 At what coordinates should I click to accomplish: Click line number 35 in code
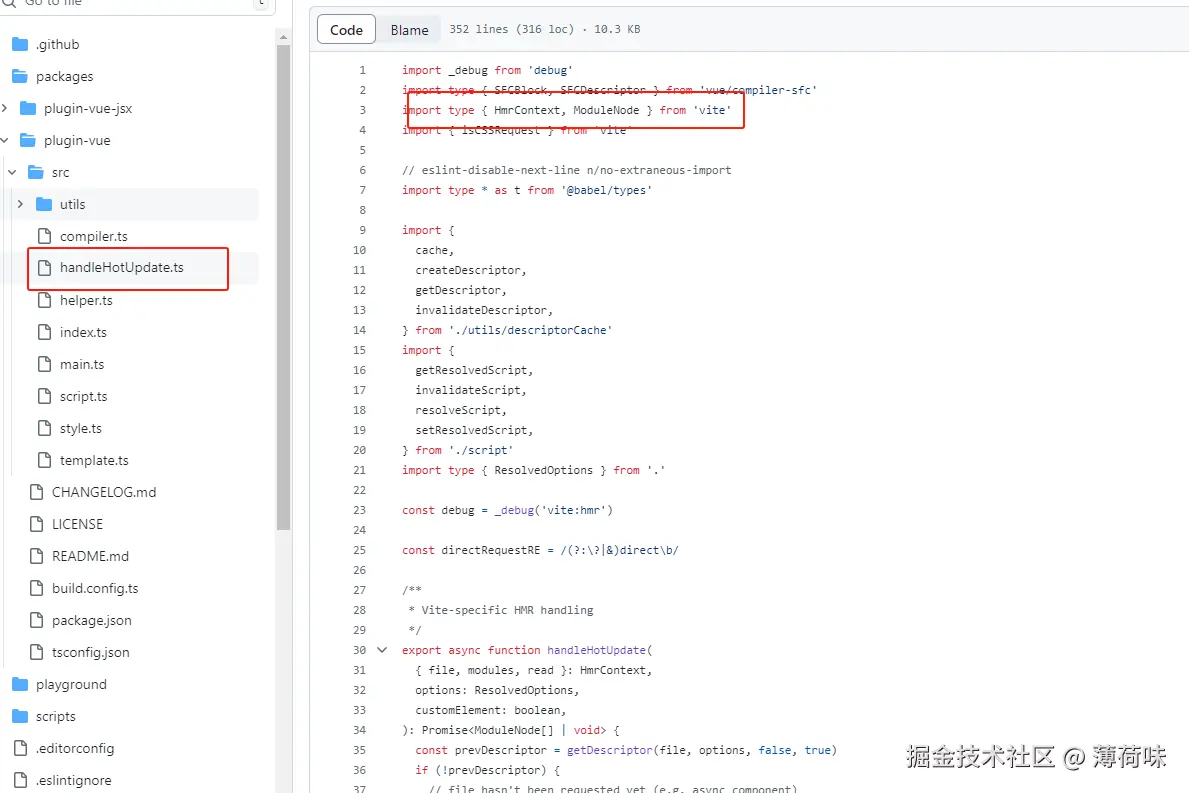click(359, 750)
